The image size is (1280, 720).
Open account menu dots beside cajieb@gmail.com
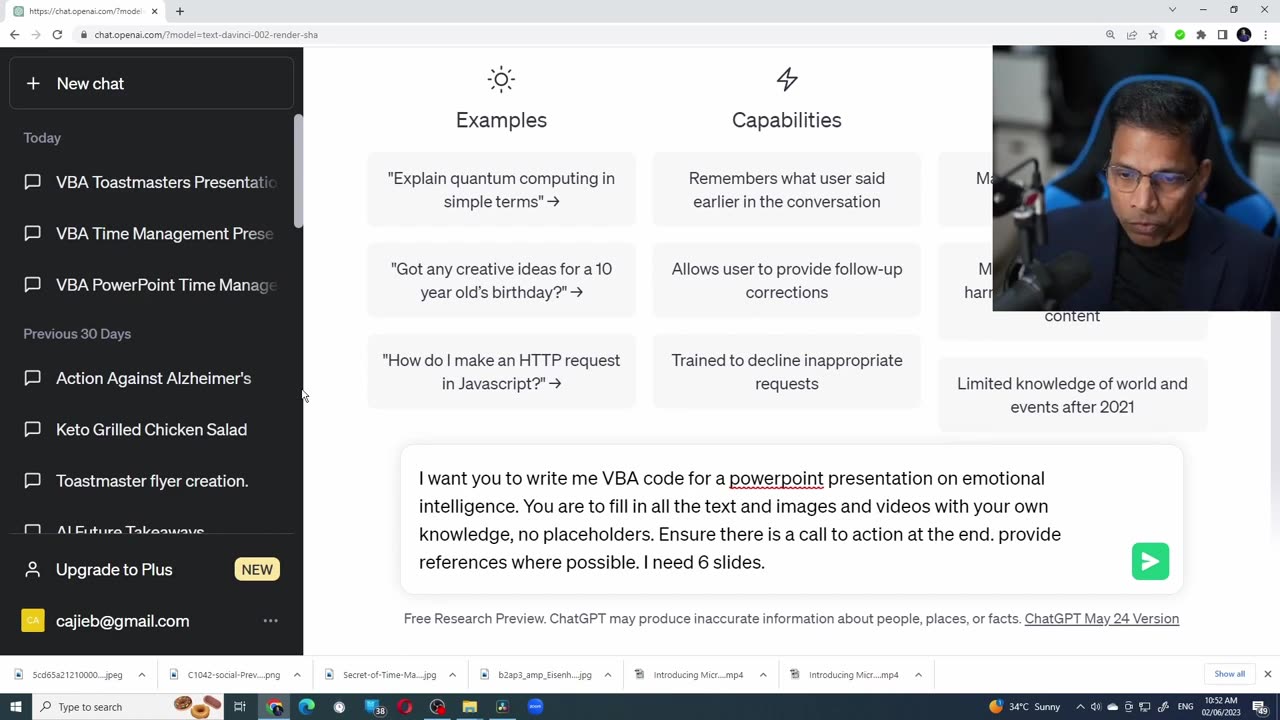(x=270, y=621)
